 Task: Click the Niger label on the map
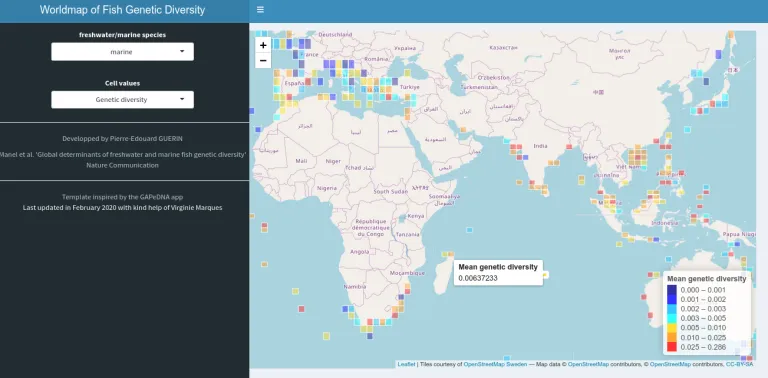pyautogui.click(x=333, y=161)
